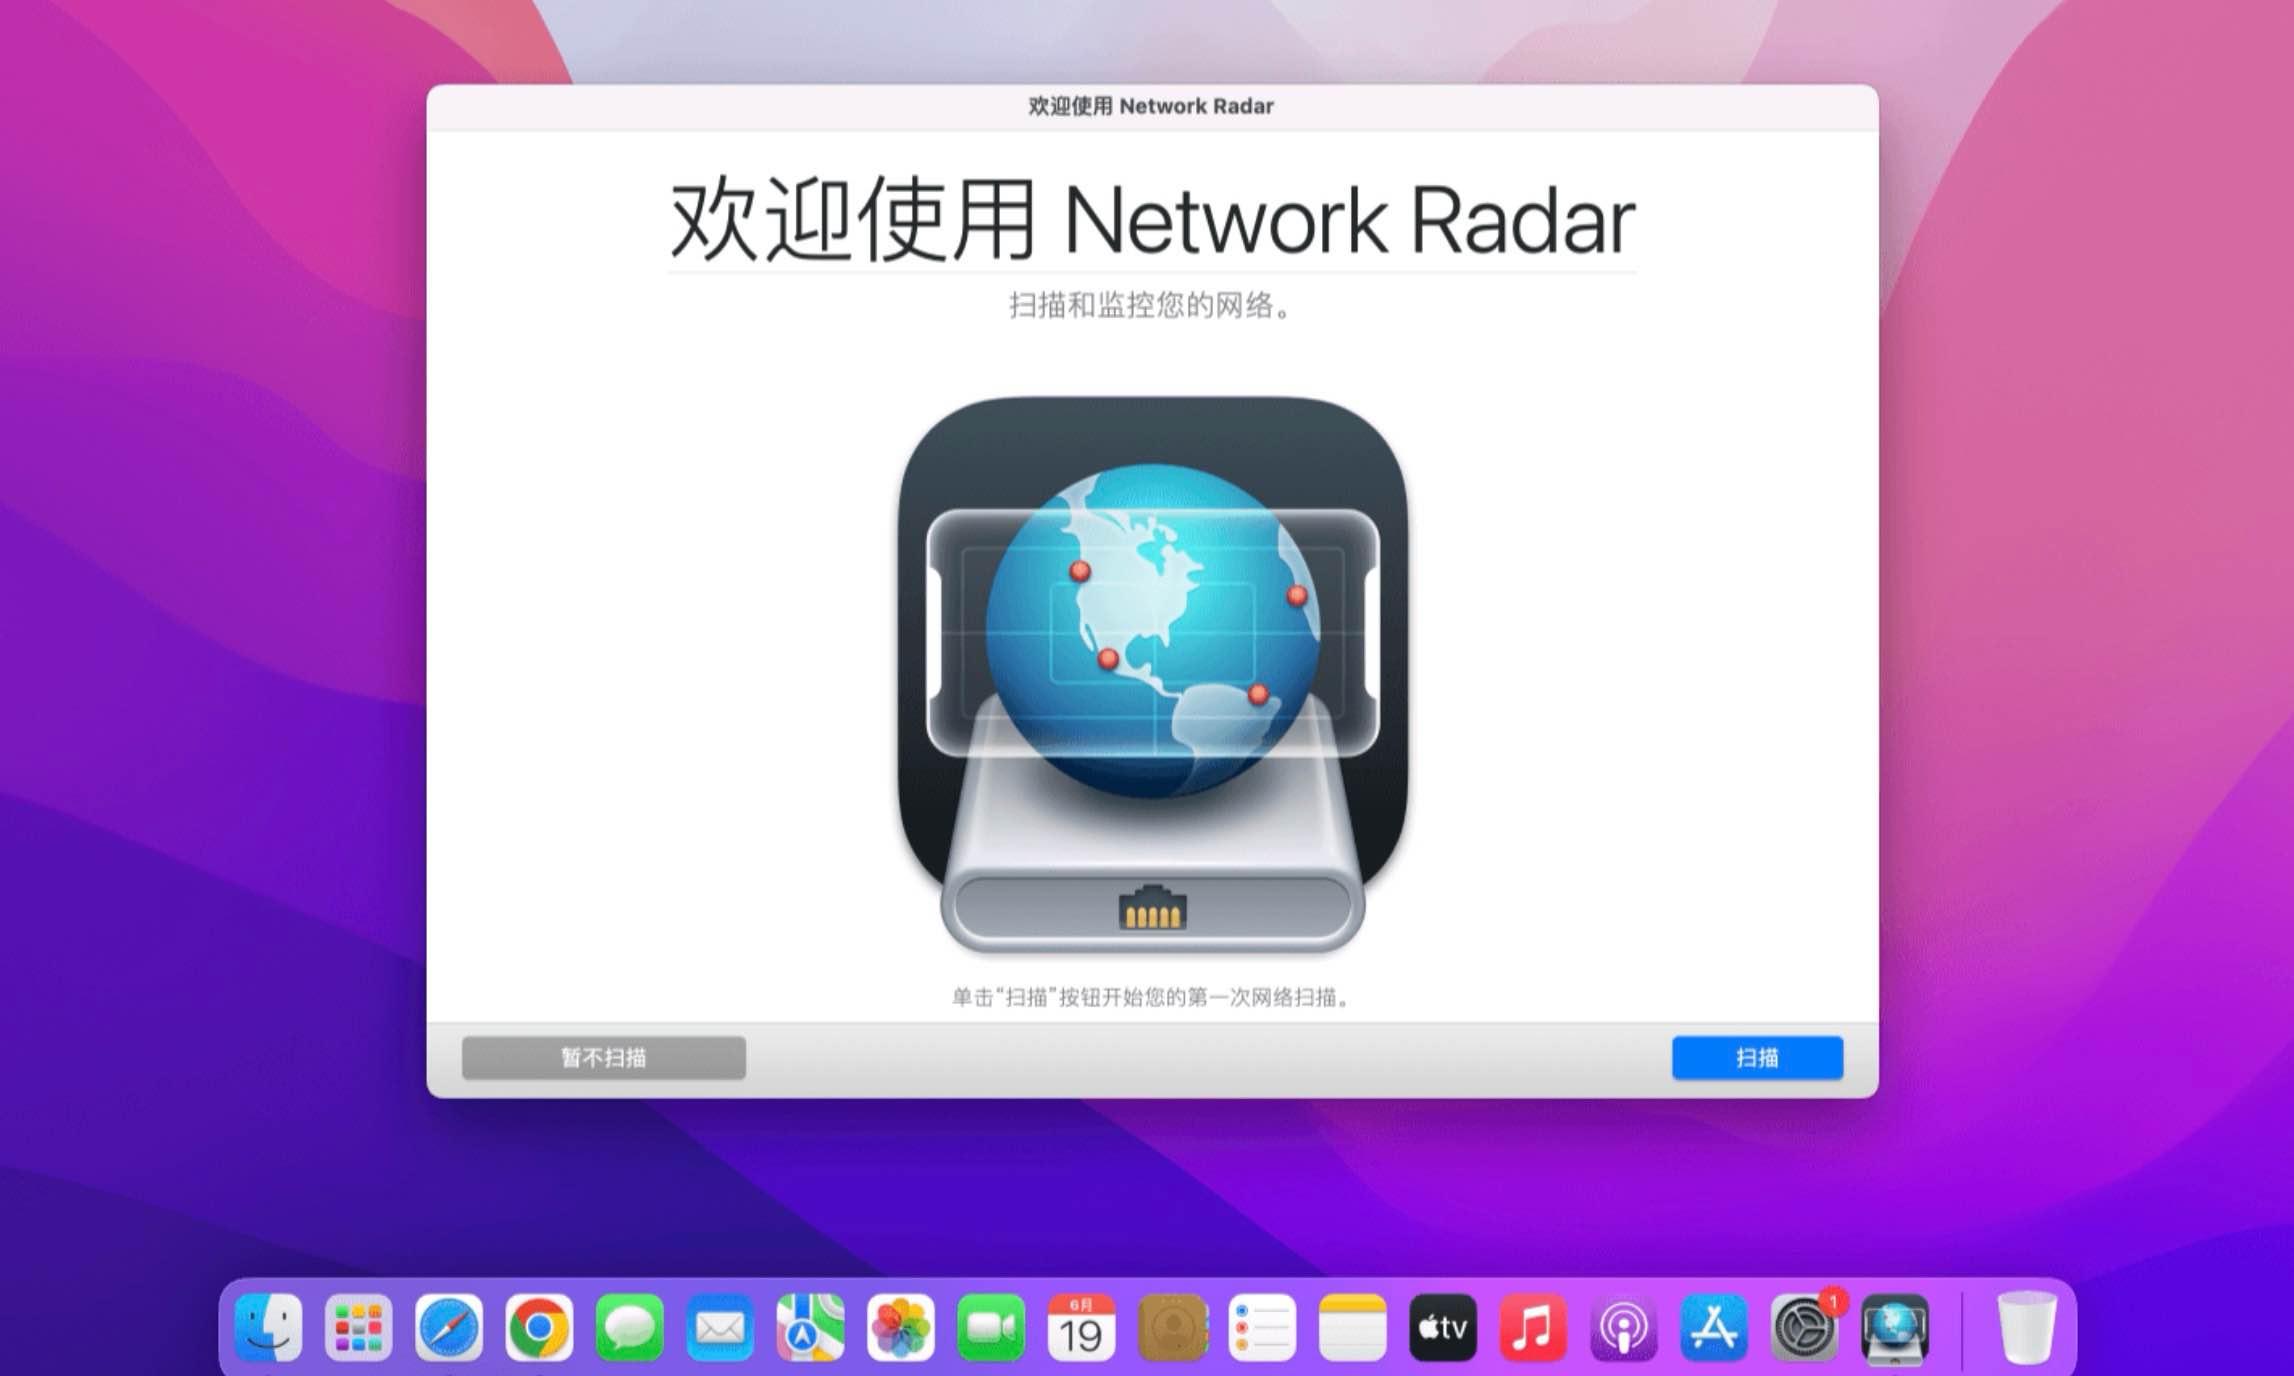Click the window title bar 欢迎使用 Network Radar
The height and width of the screenshot is (1376, 2294).
click(1152, 106)
